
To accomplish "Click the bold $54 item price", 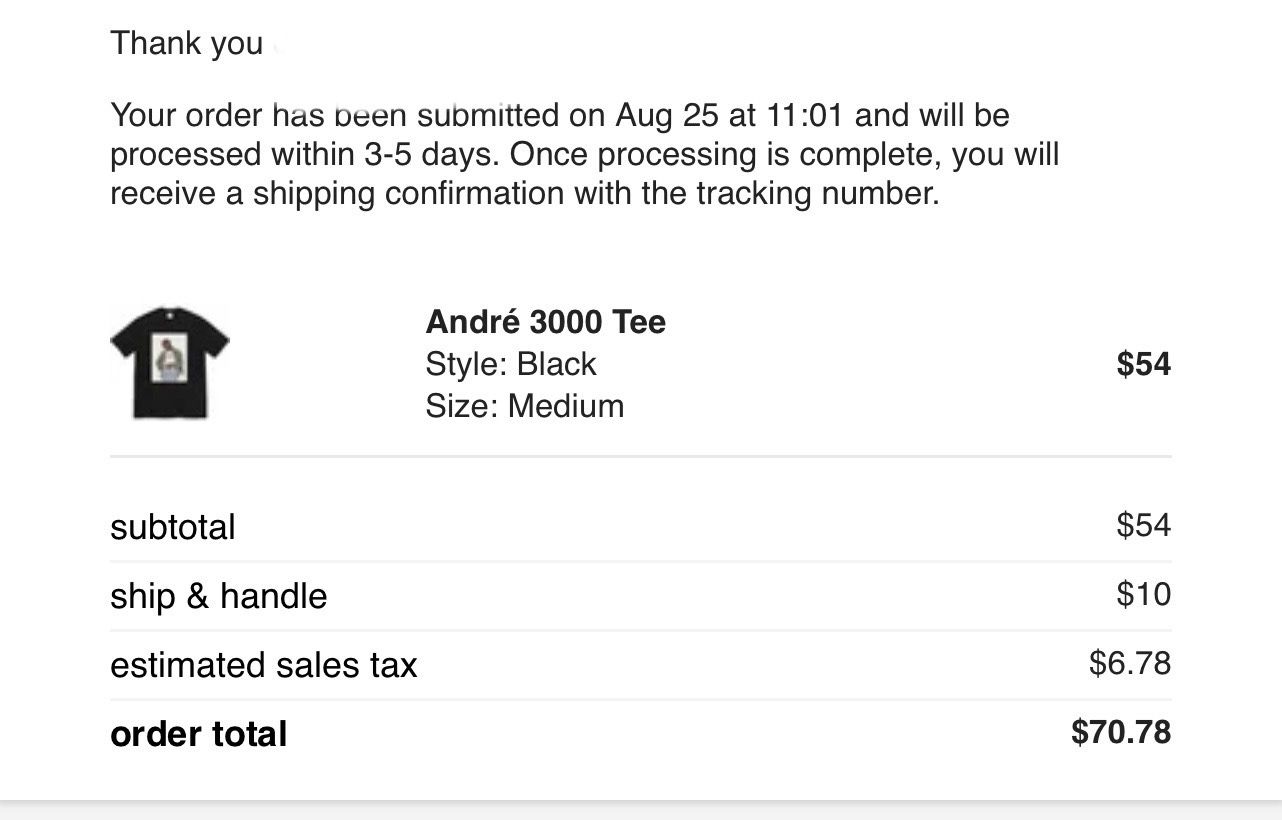I will coord(1143,364).
